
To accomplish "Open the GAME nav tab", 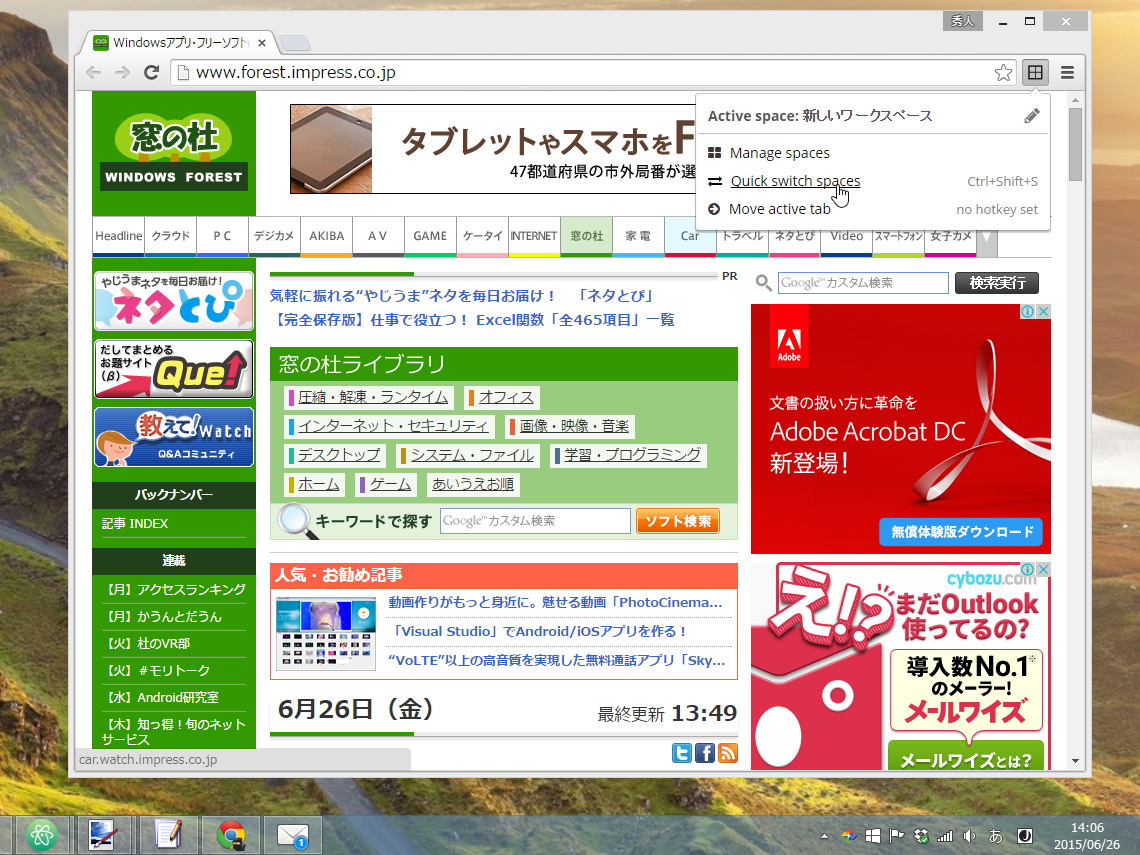I will point(430,236).
